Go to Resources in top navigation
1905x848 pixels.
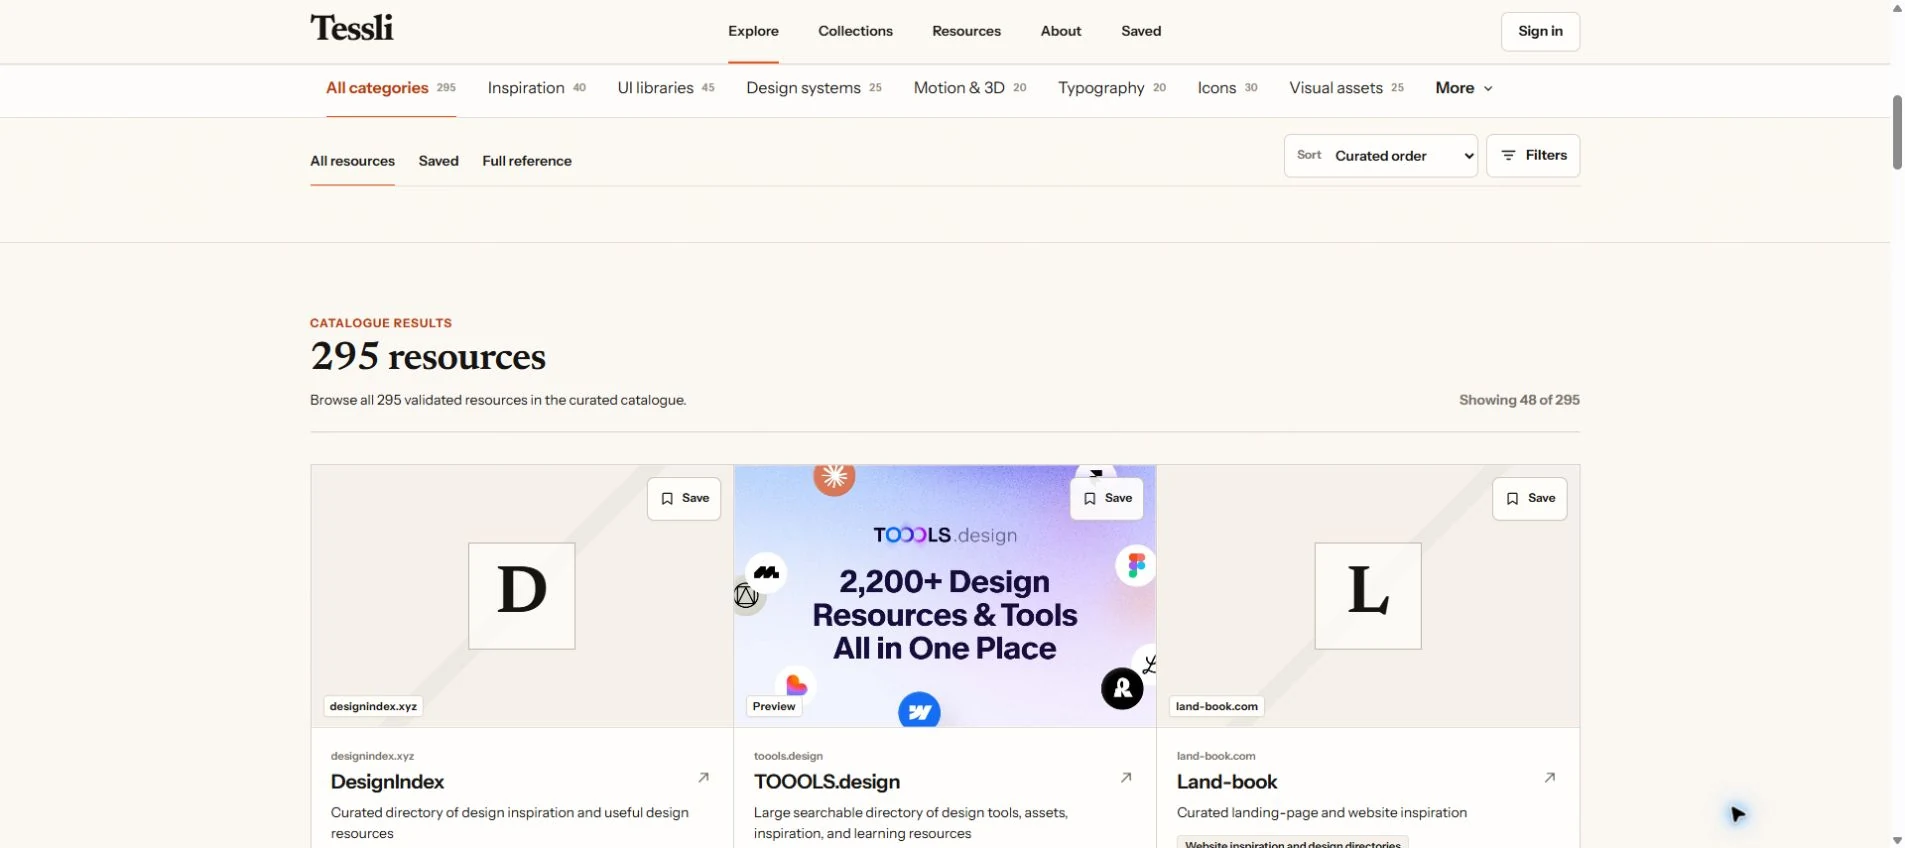click(x=966, y=31)
